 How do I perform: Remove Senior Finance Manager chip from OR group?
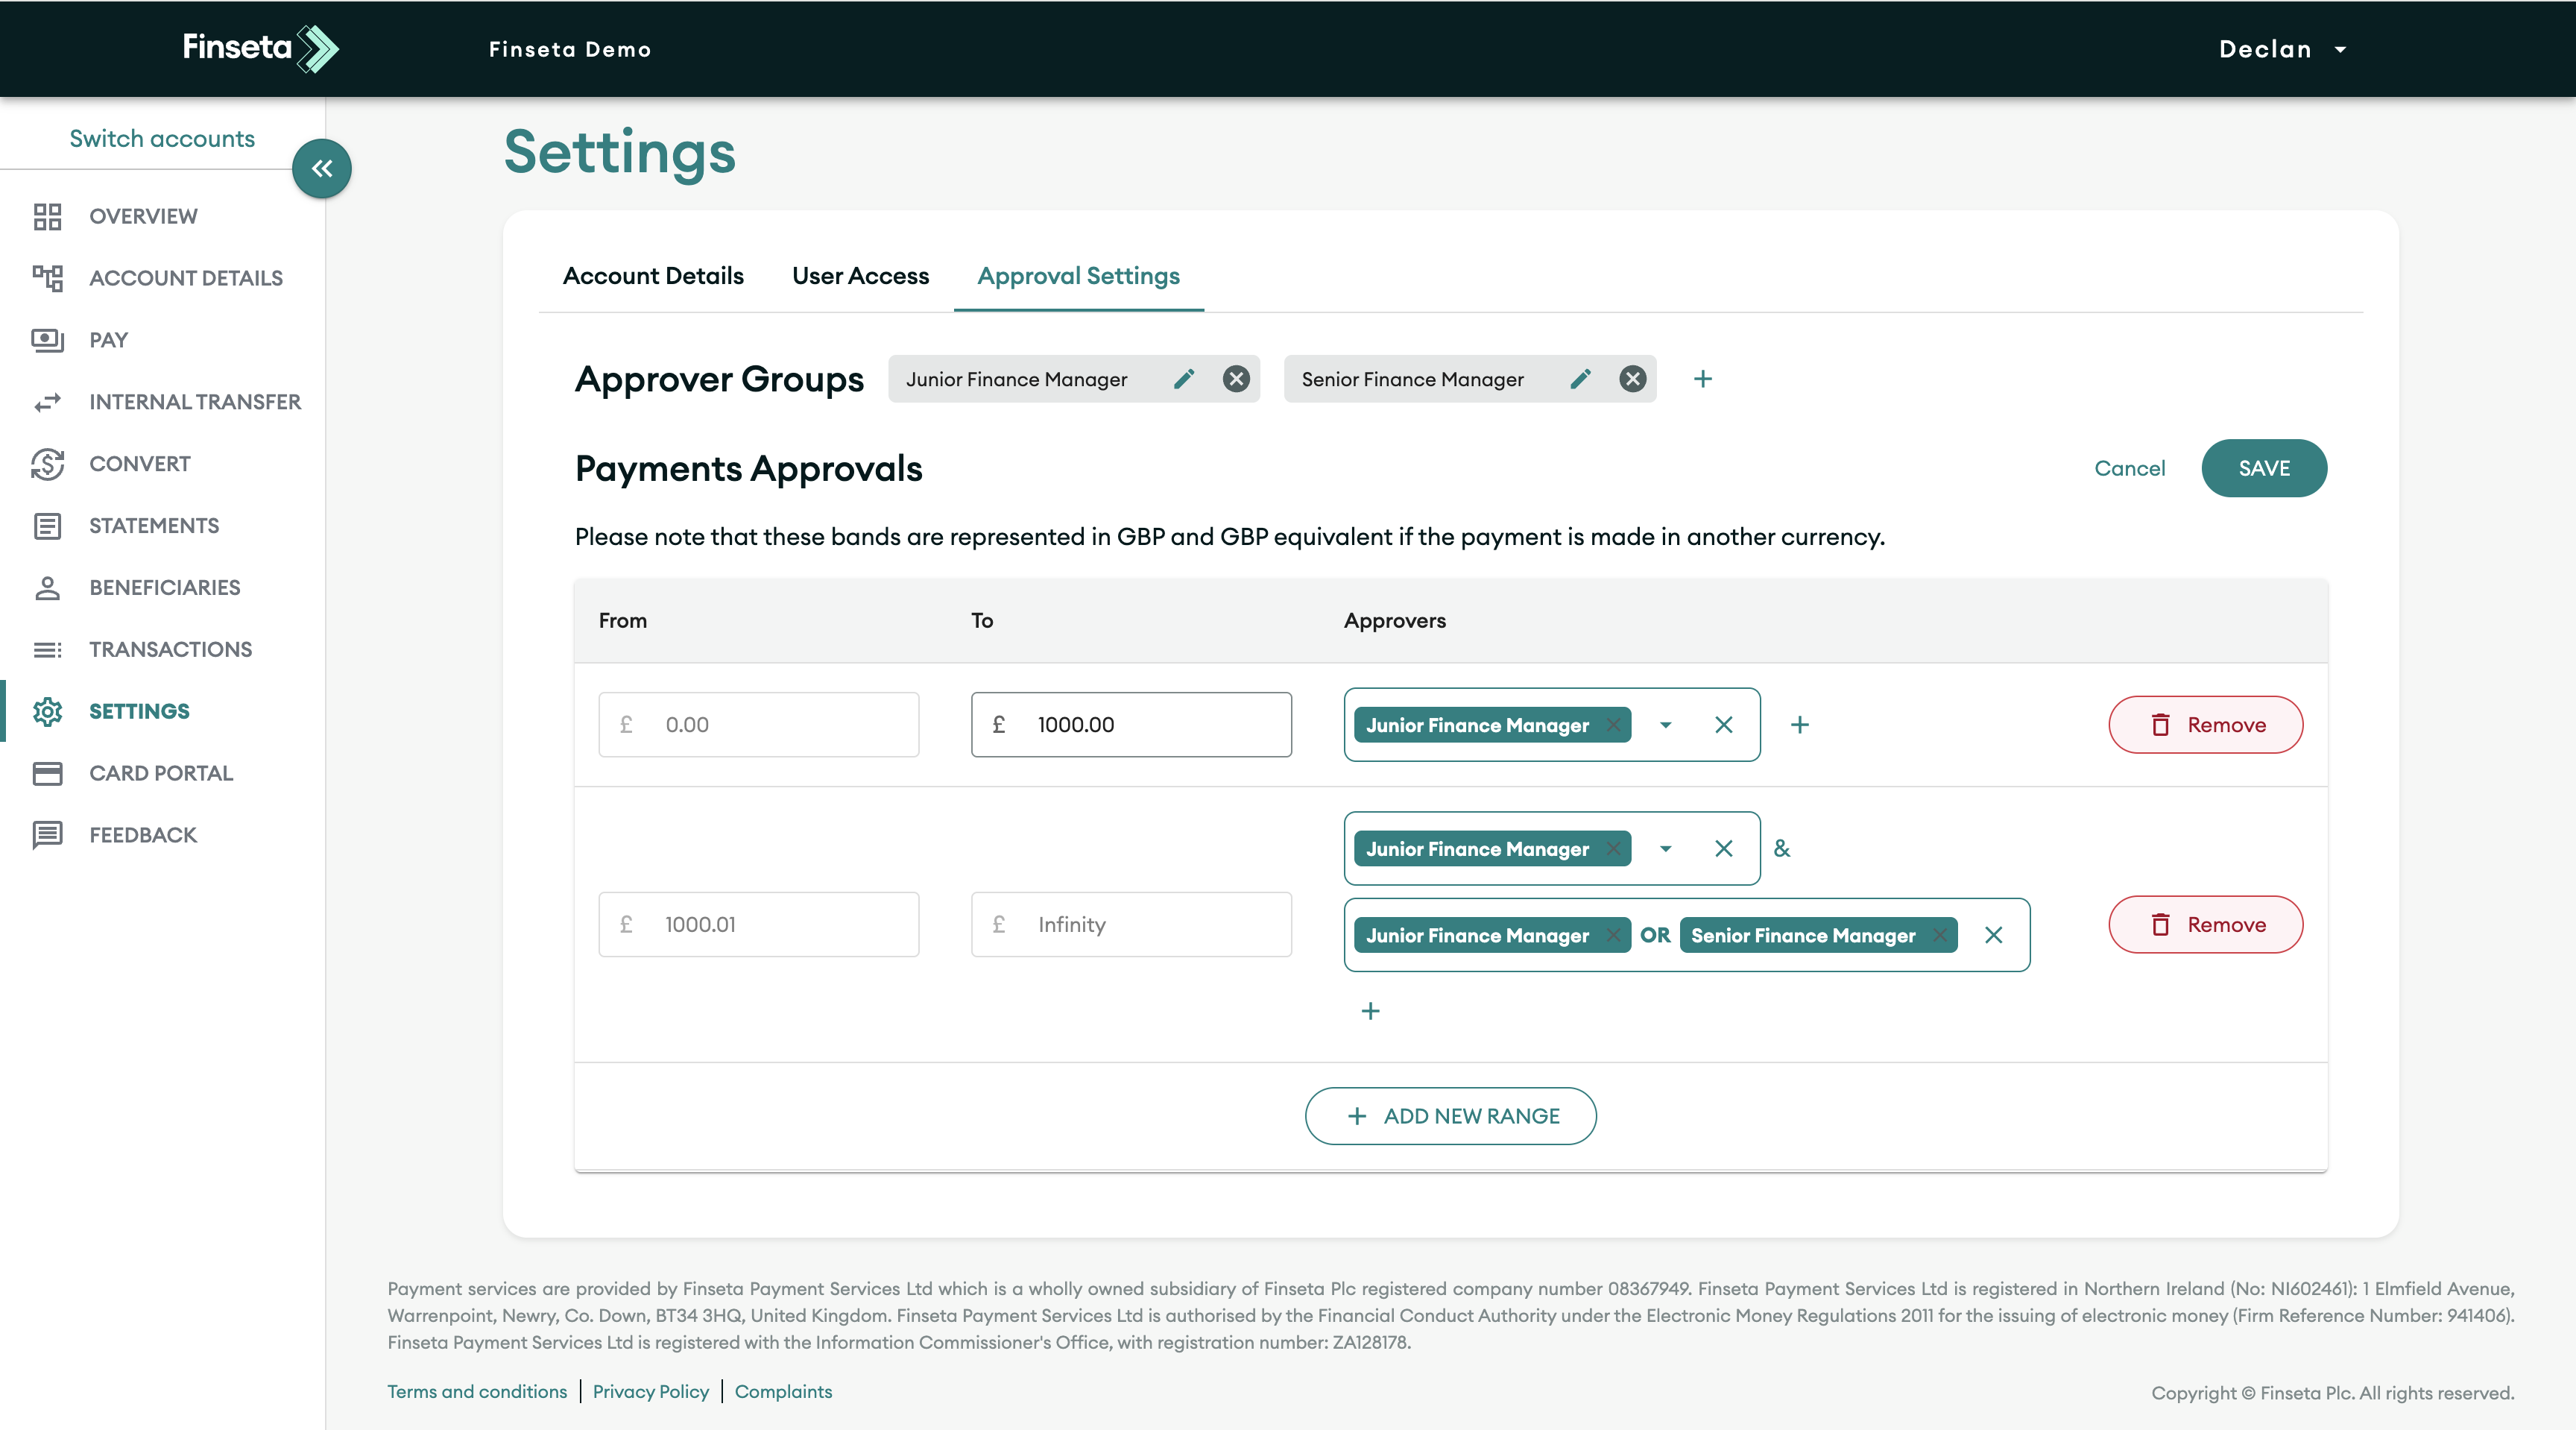click(x=1939, y=935)
